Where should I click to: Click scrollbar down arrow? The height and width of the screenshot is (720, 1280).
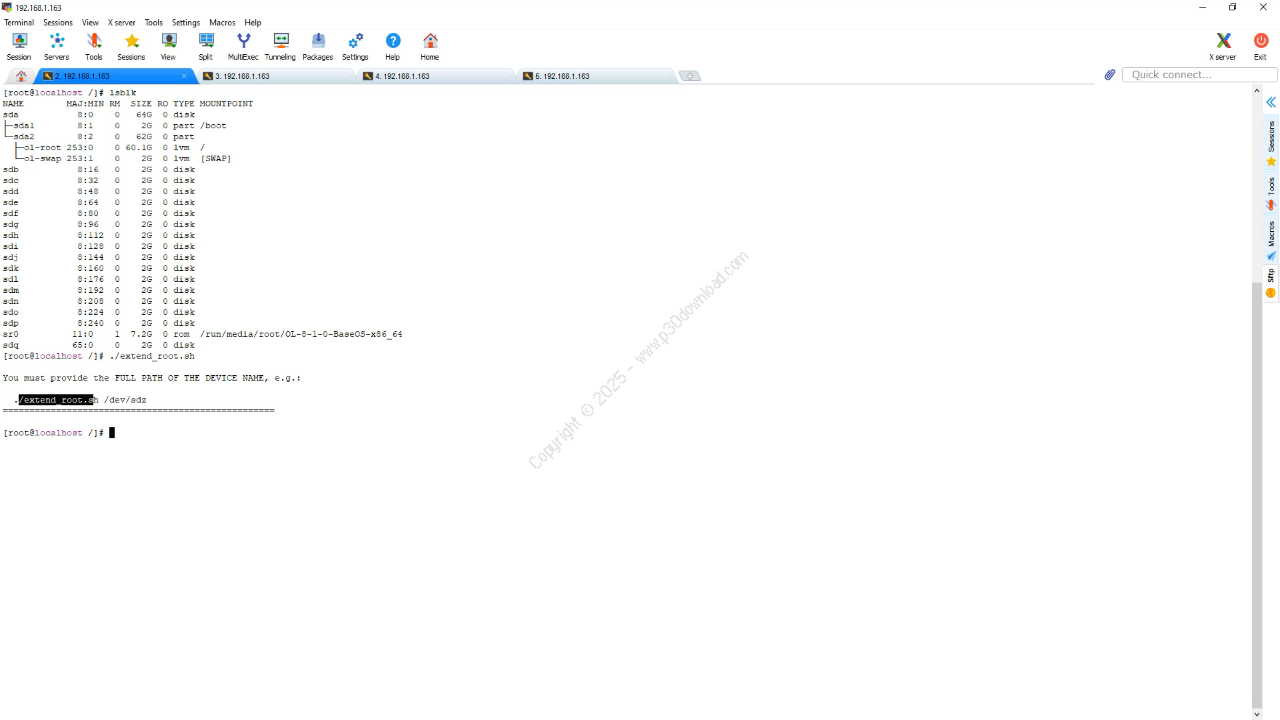click(x=1257, y=713)
